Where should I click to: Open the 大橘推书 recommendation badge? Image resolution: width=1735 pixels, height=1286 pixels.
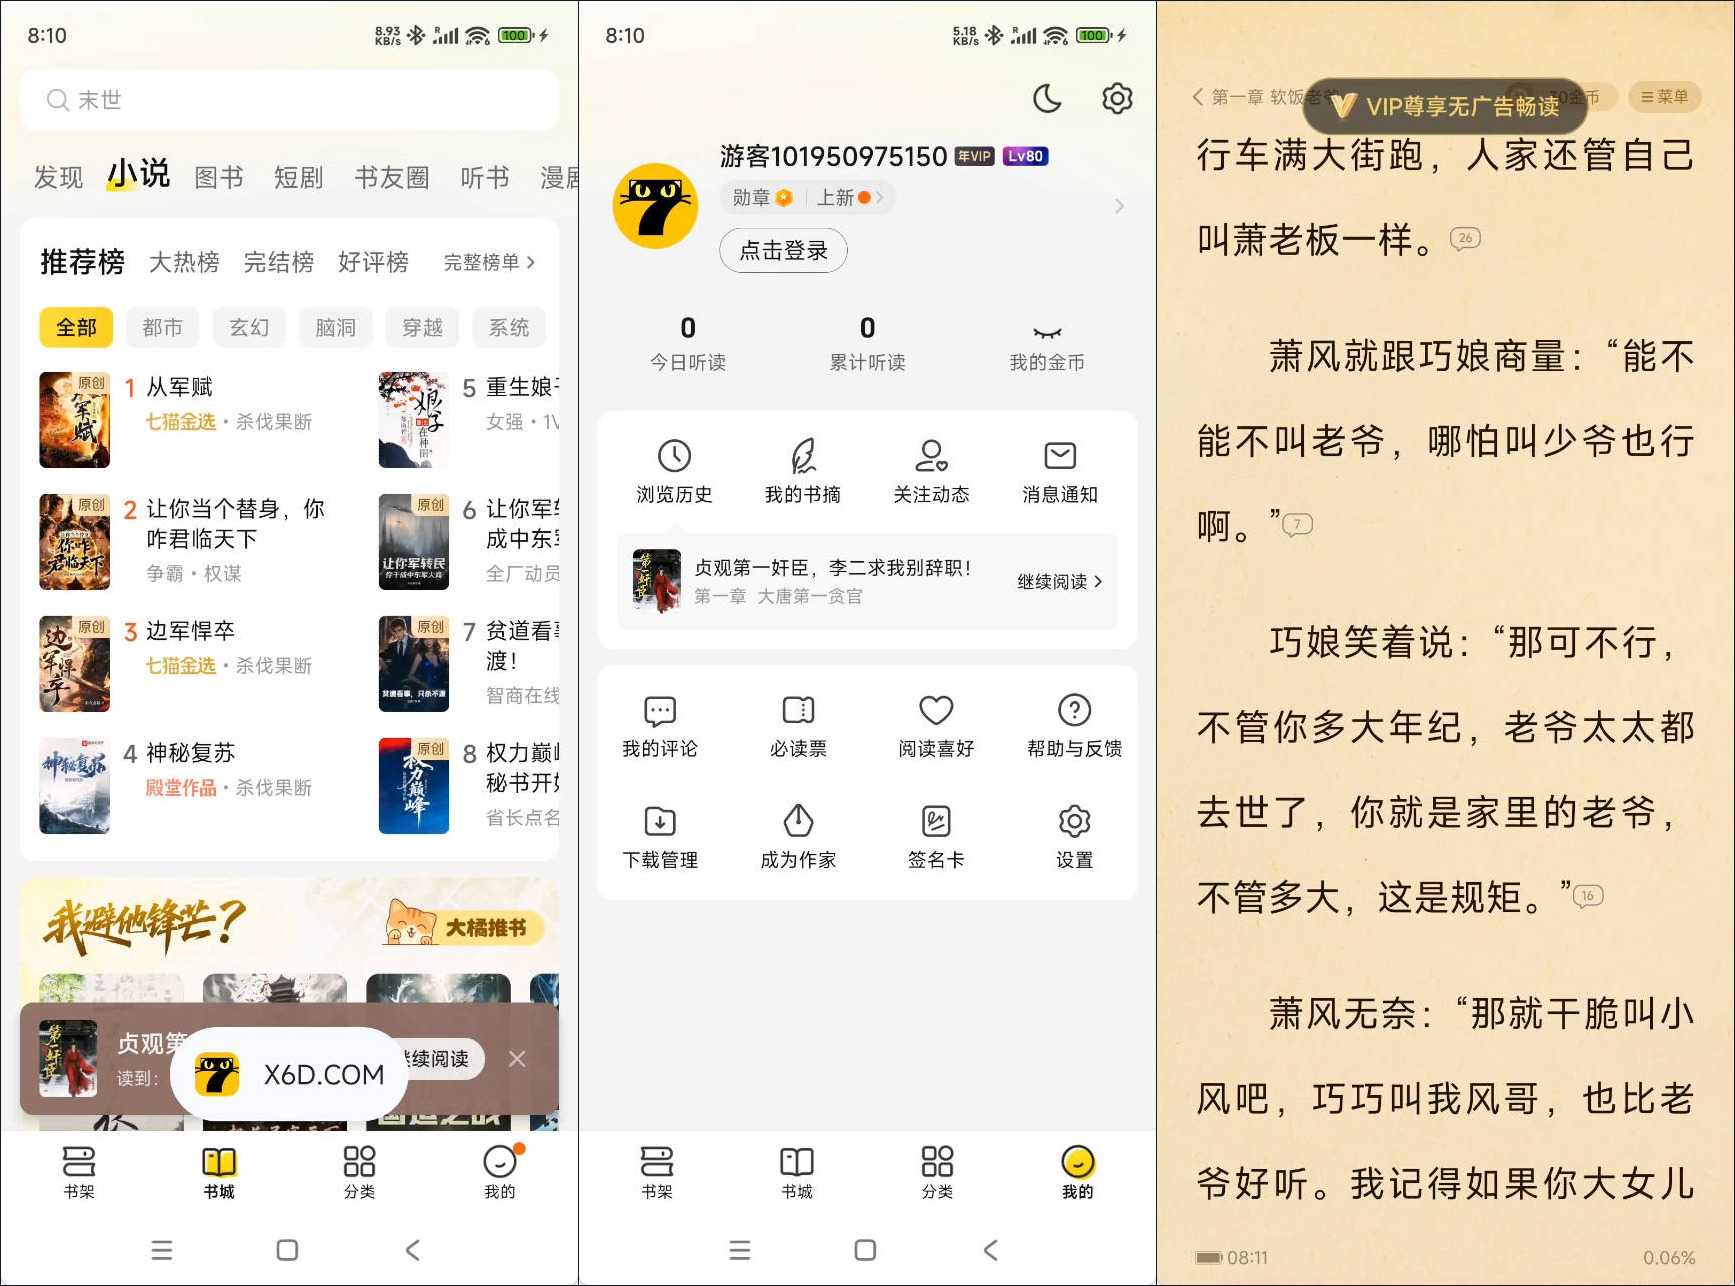pyautogui.click(x=464, y=924)
